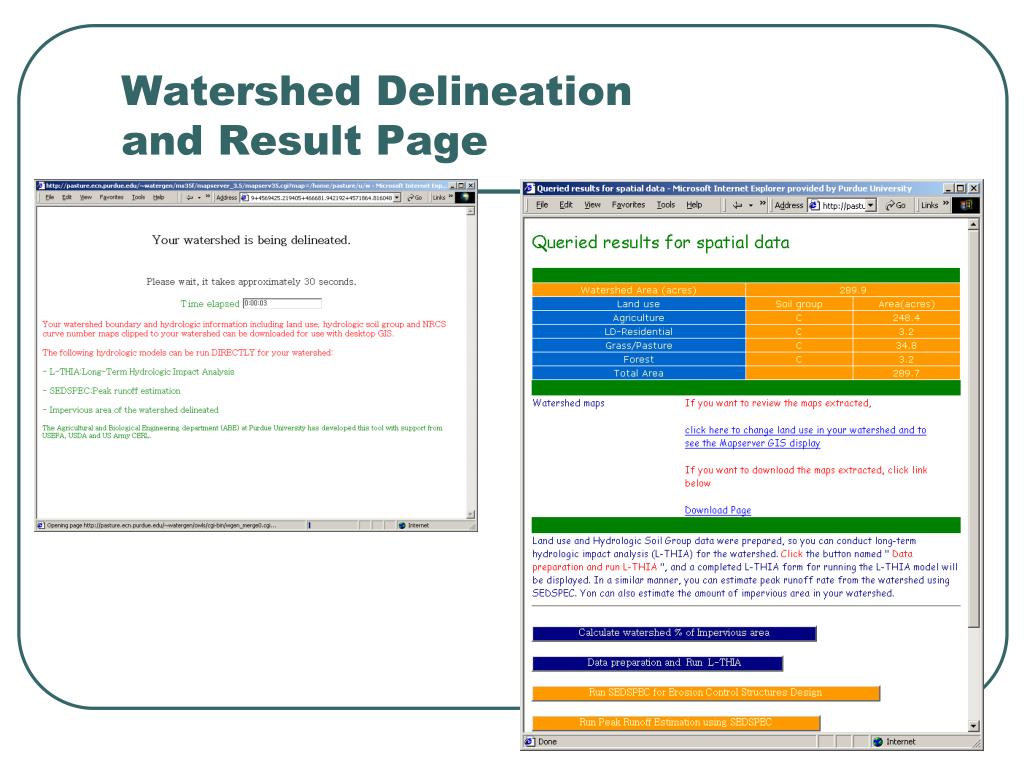Click the Time elapsed field showing 0:00:03
Image resolution: width=1024 pixels, height=768 pixels.
282,303
